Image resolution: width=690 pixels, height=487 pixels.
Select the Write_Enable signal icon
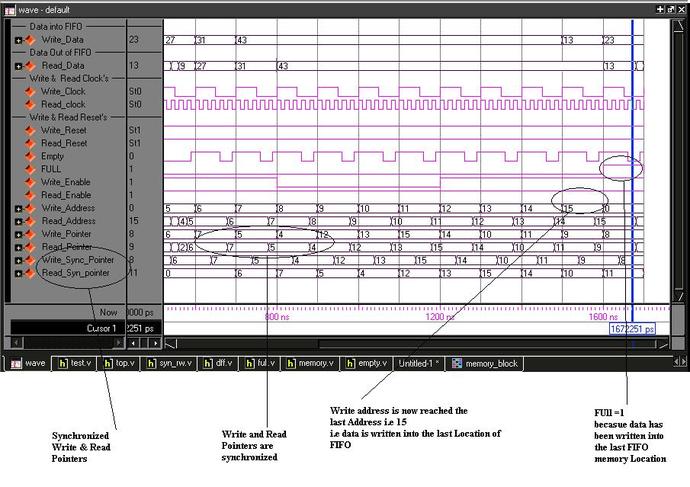pos(30,182)
